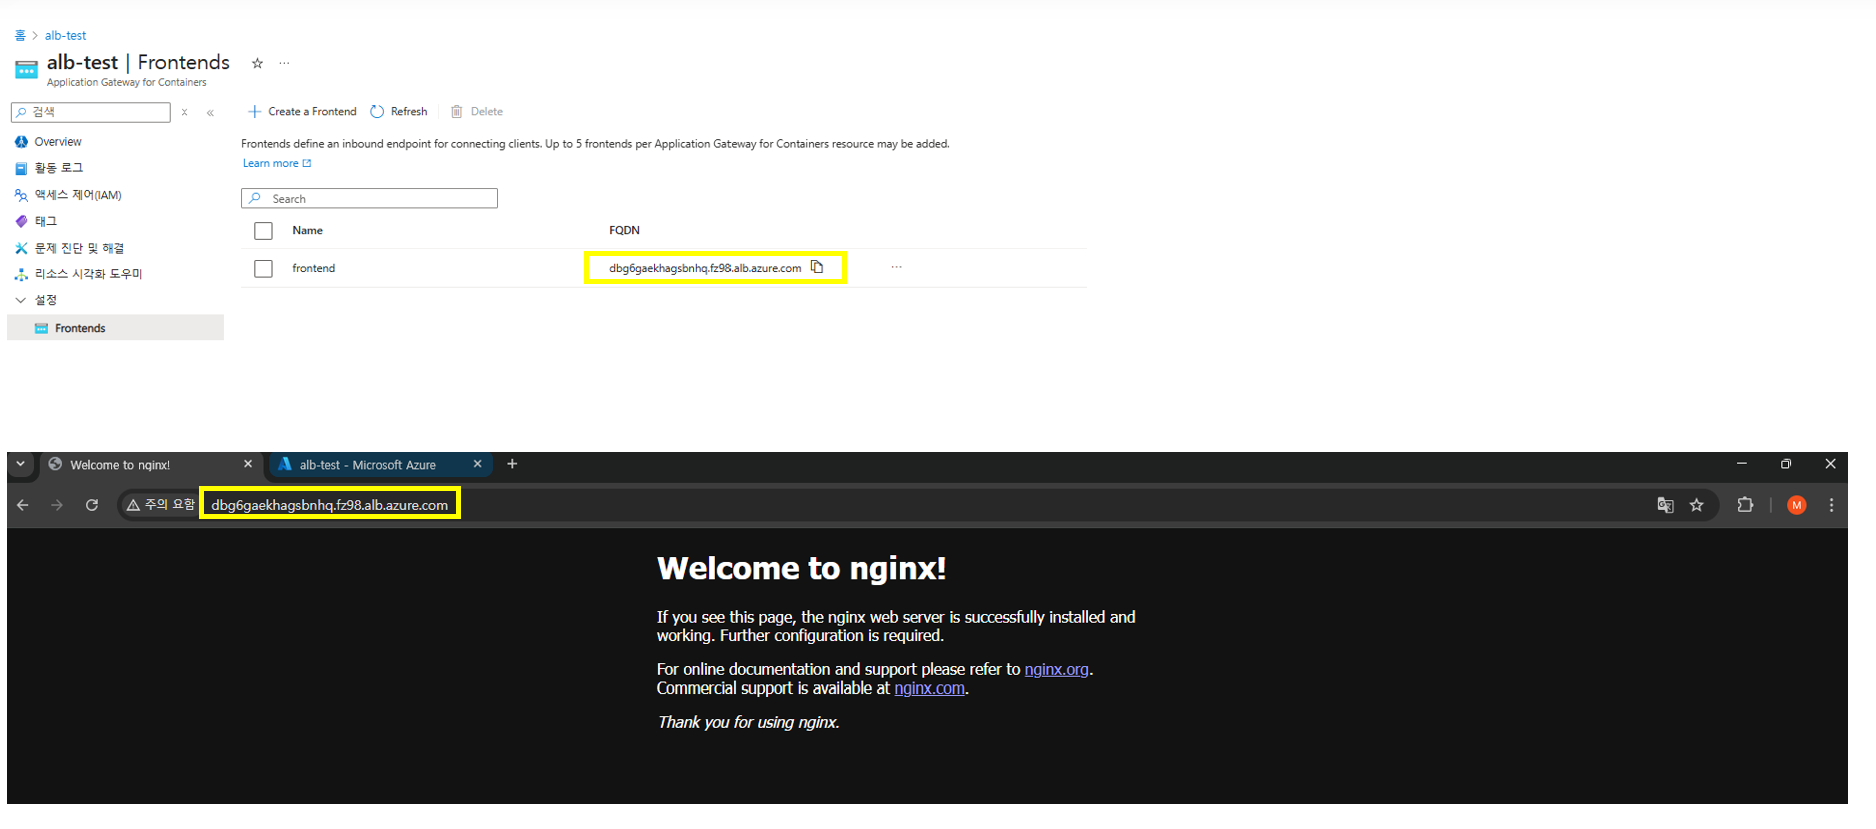The image size is (1876, 829).
Task: Click the frontend name cell
Action: (314, 268)
